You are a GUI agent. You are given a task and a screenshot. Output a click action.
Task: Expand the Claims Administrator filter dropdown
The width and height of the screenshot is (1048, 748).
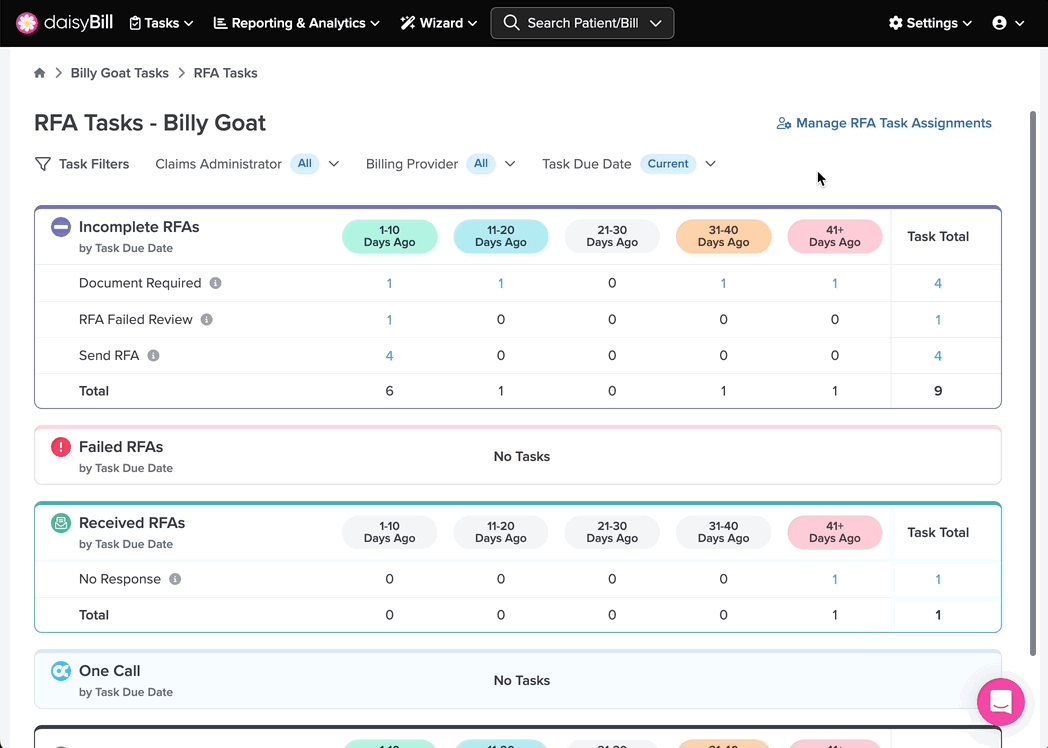pos(334,164)
